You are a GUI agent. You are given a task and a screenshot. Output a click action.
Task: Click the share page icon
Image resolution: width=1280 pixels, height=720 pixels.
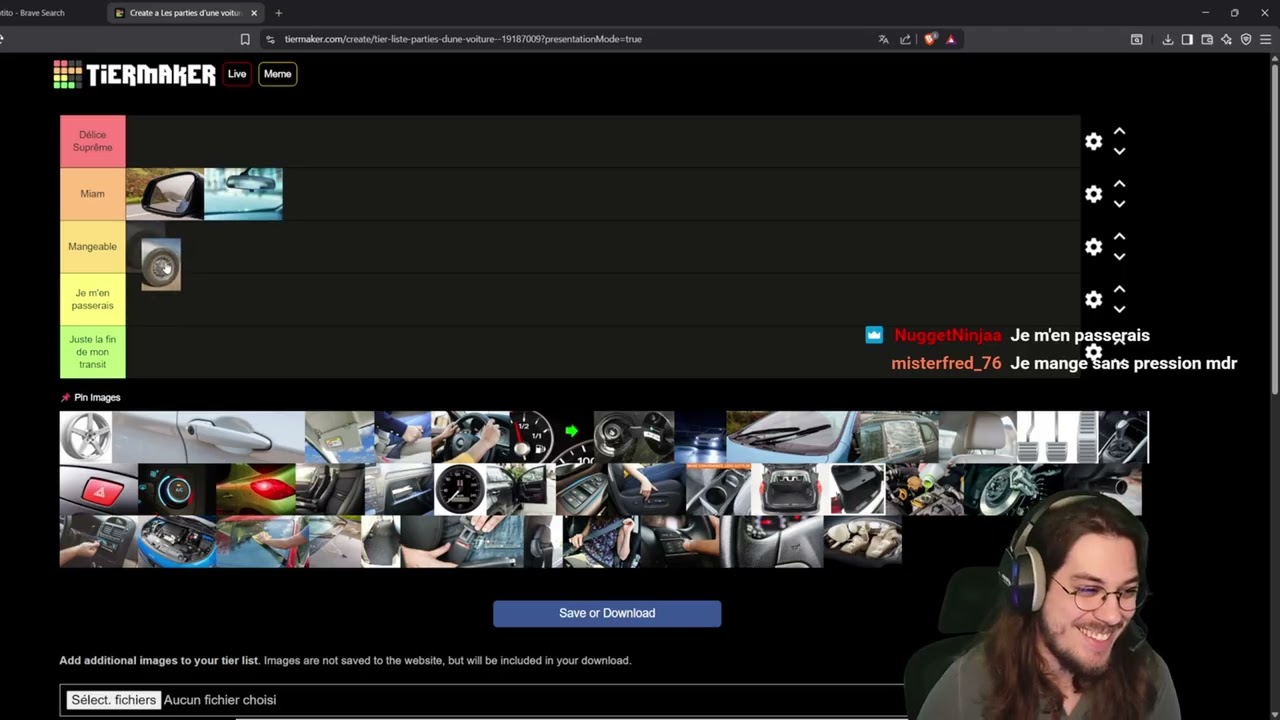tap(905, 39)
